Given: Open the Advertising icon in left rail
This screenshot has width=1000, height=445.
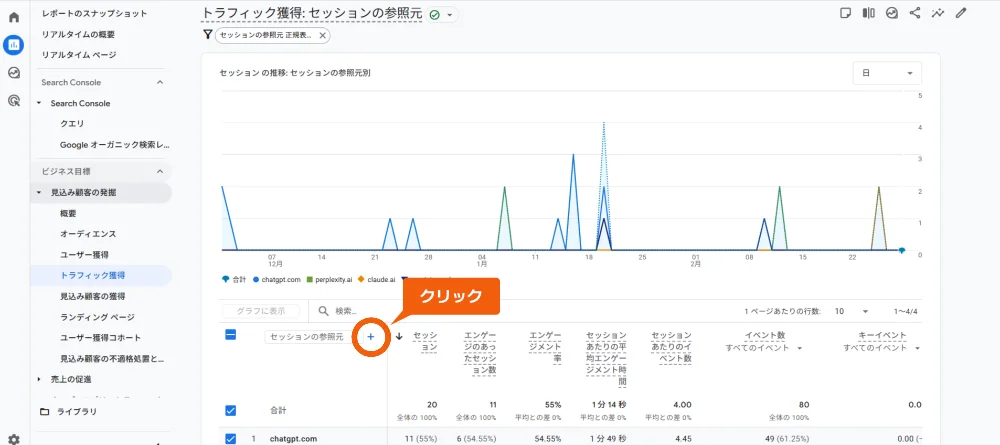Looking at the screenshot, I should (14, 100).
